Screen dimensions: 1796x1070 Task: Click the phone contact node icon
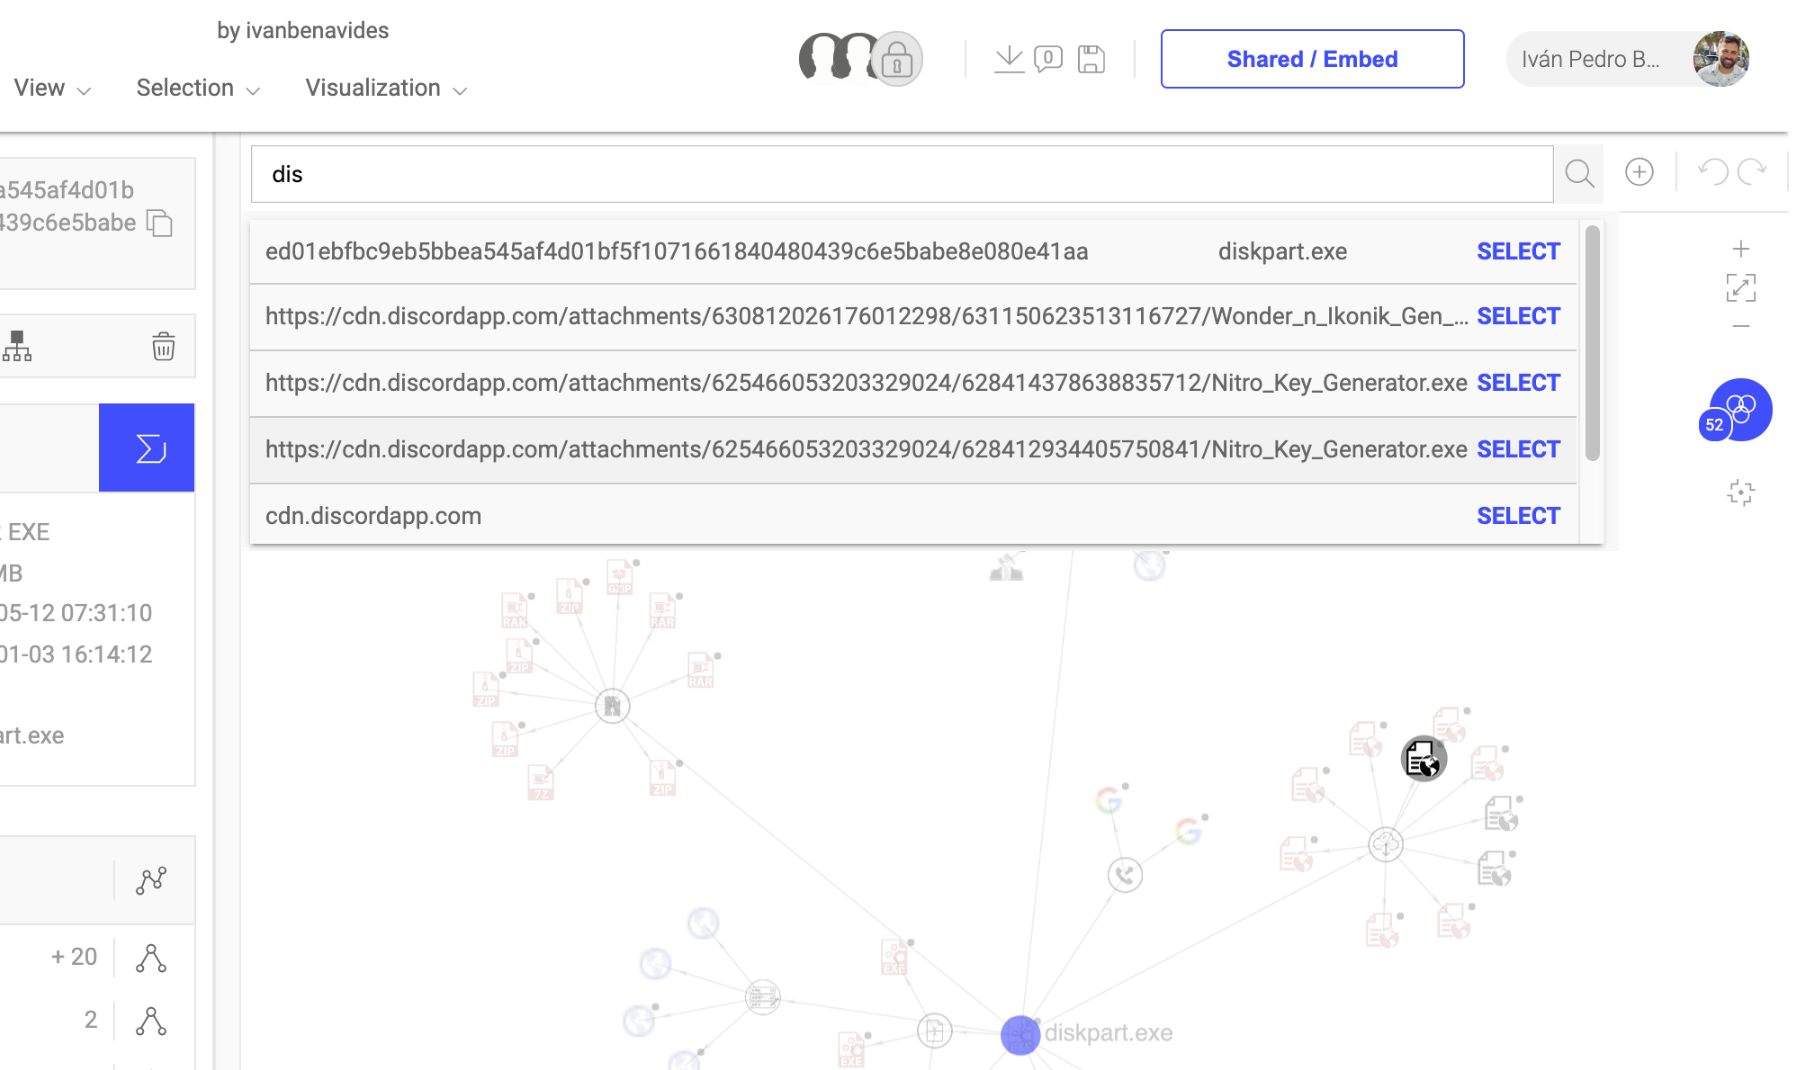(x=1125, y=875)
